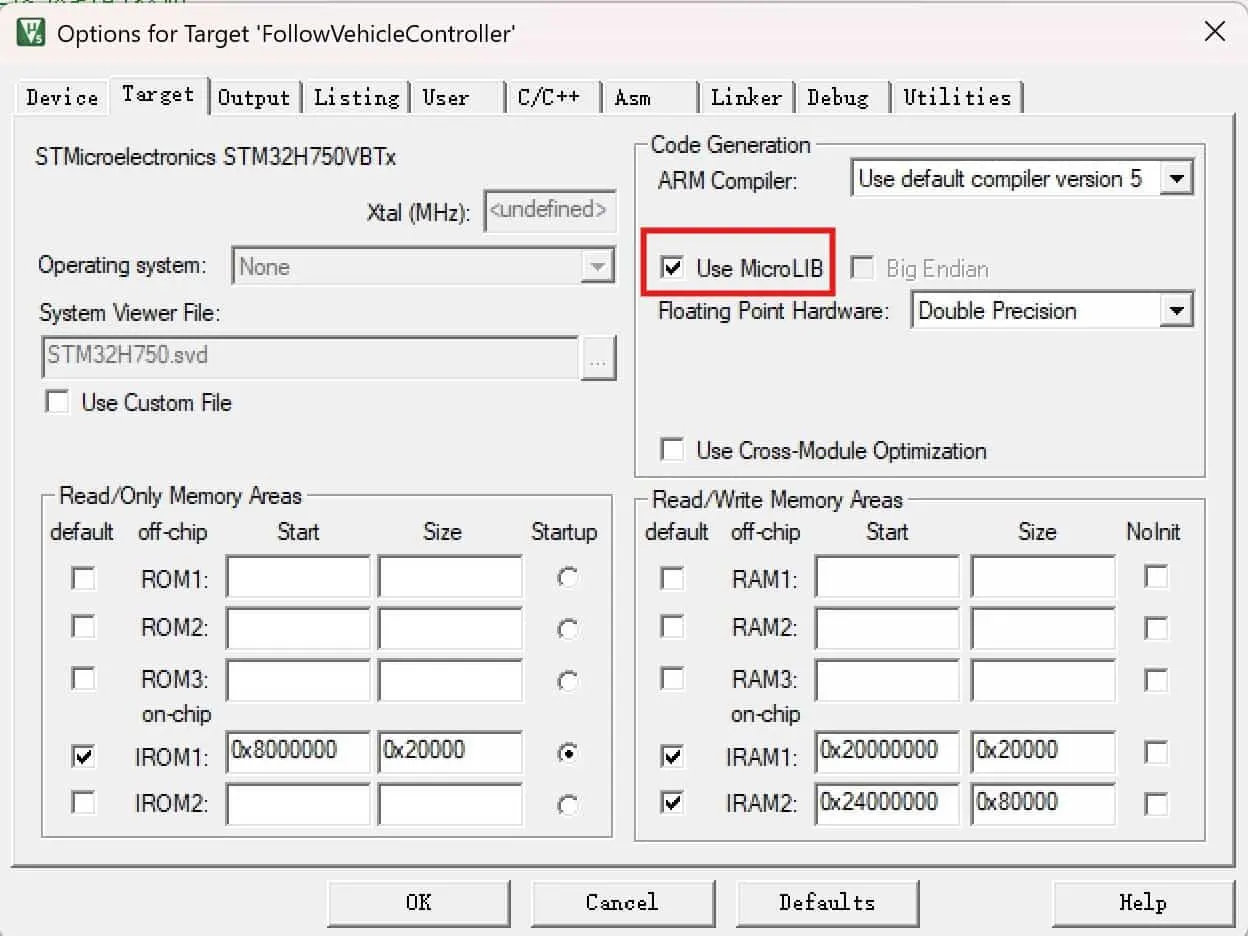
Task: Click the ROM3 Size field
Action: (x=450, y=680)
